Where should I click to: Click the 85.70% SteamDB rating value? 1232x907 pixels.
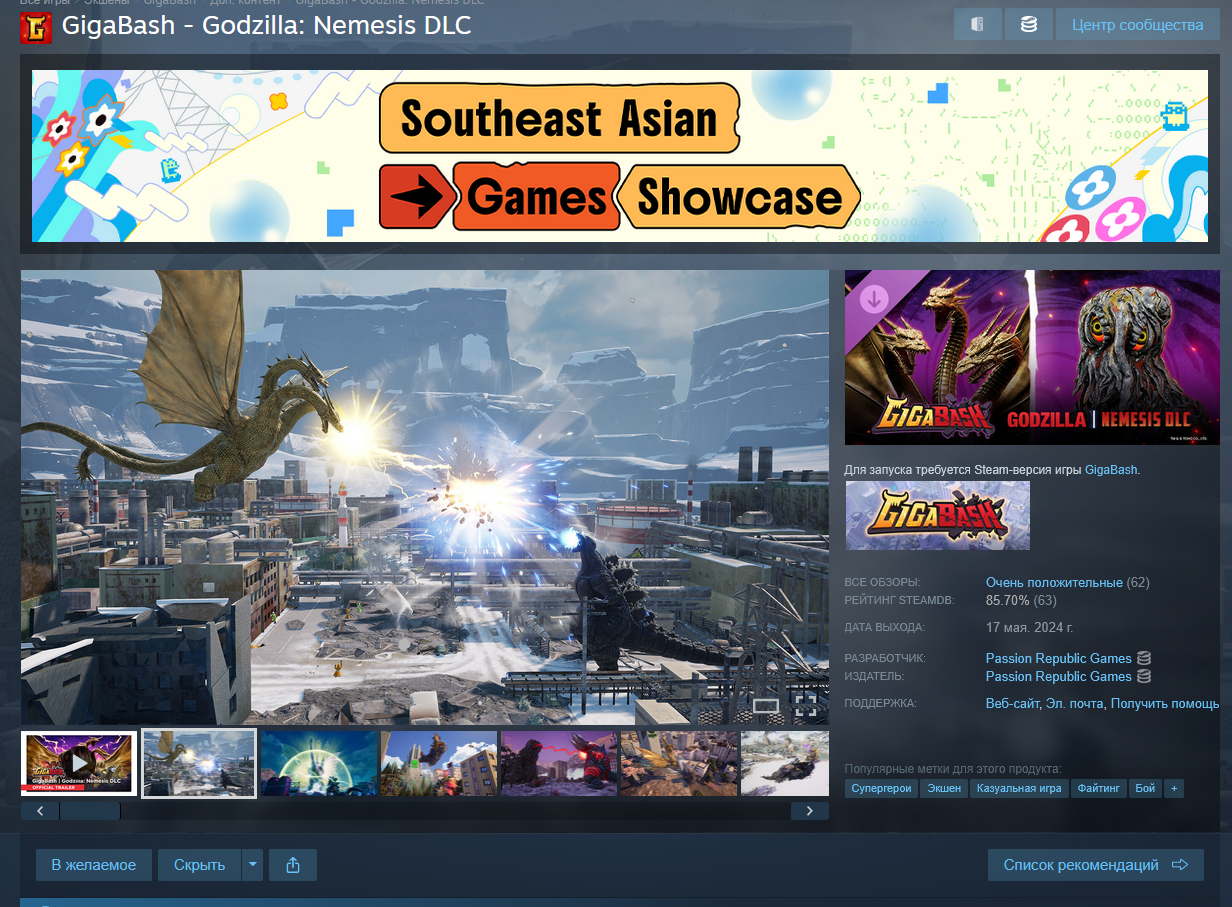point(1007,600)
